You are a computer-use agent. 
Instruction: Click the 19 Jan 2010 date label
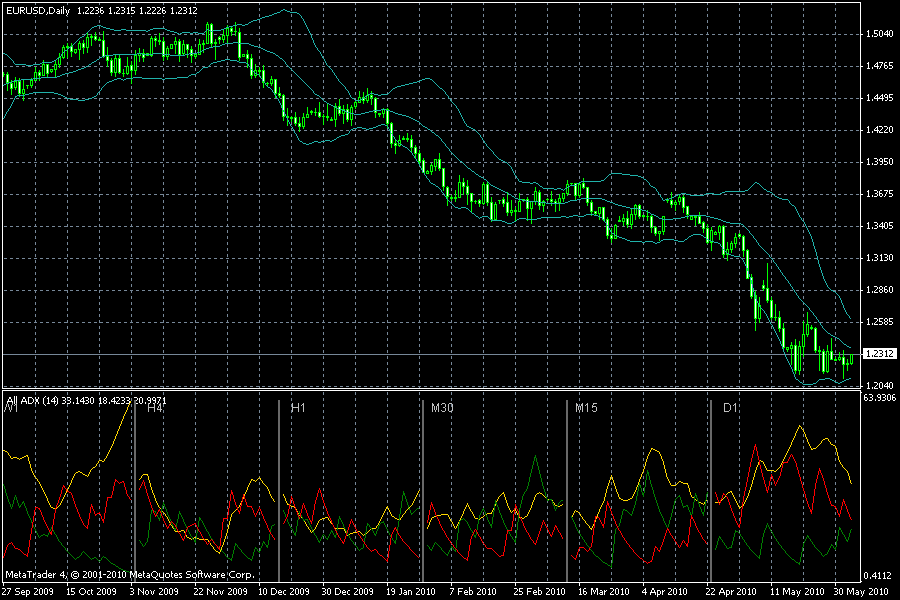411,591
